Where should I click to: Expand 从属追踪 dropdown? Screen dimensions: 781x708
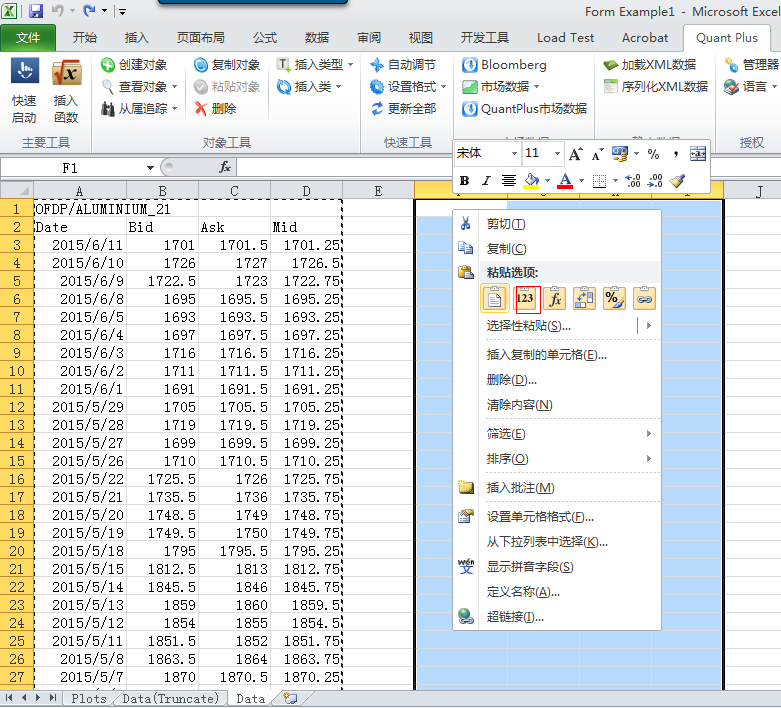(x=174, y=109)
